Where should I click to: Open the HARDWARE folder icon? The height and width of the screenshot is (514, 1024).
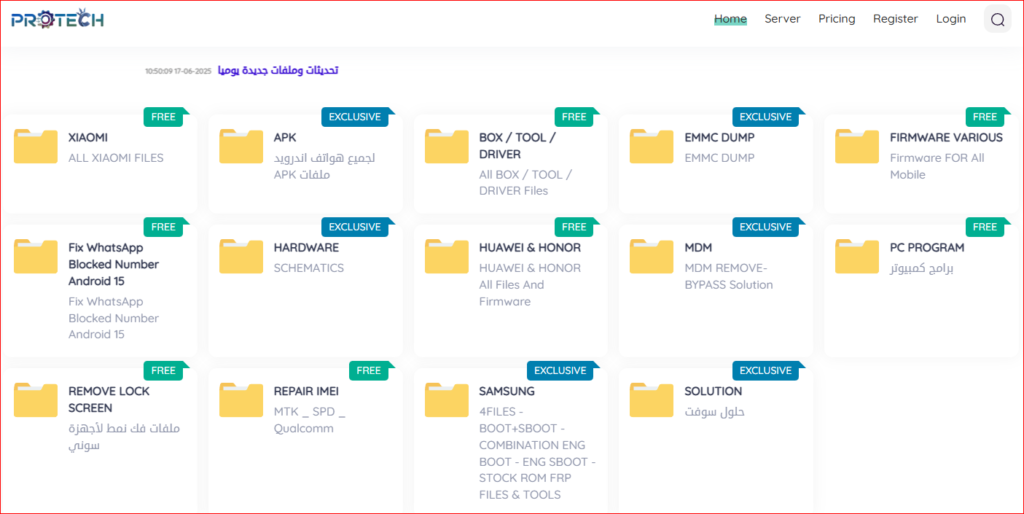pyautogui.click(x=241, y=256)
